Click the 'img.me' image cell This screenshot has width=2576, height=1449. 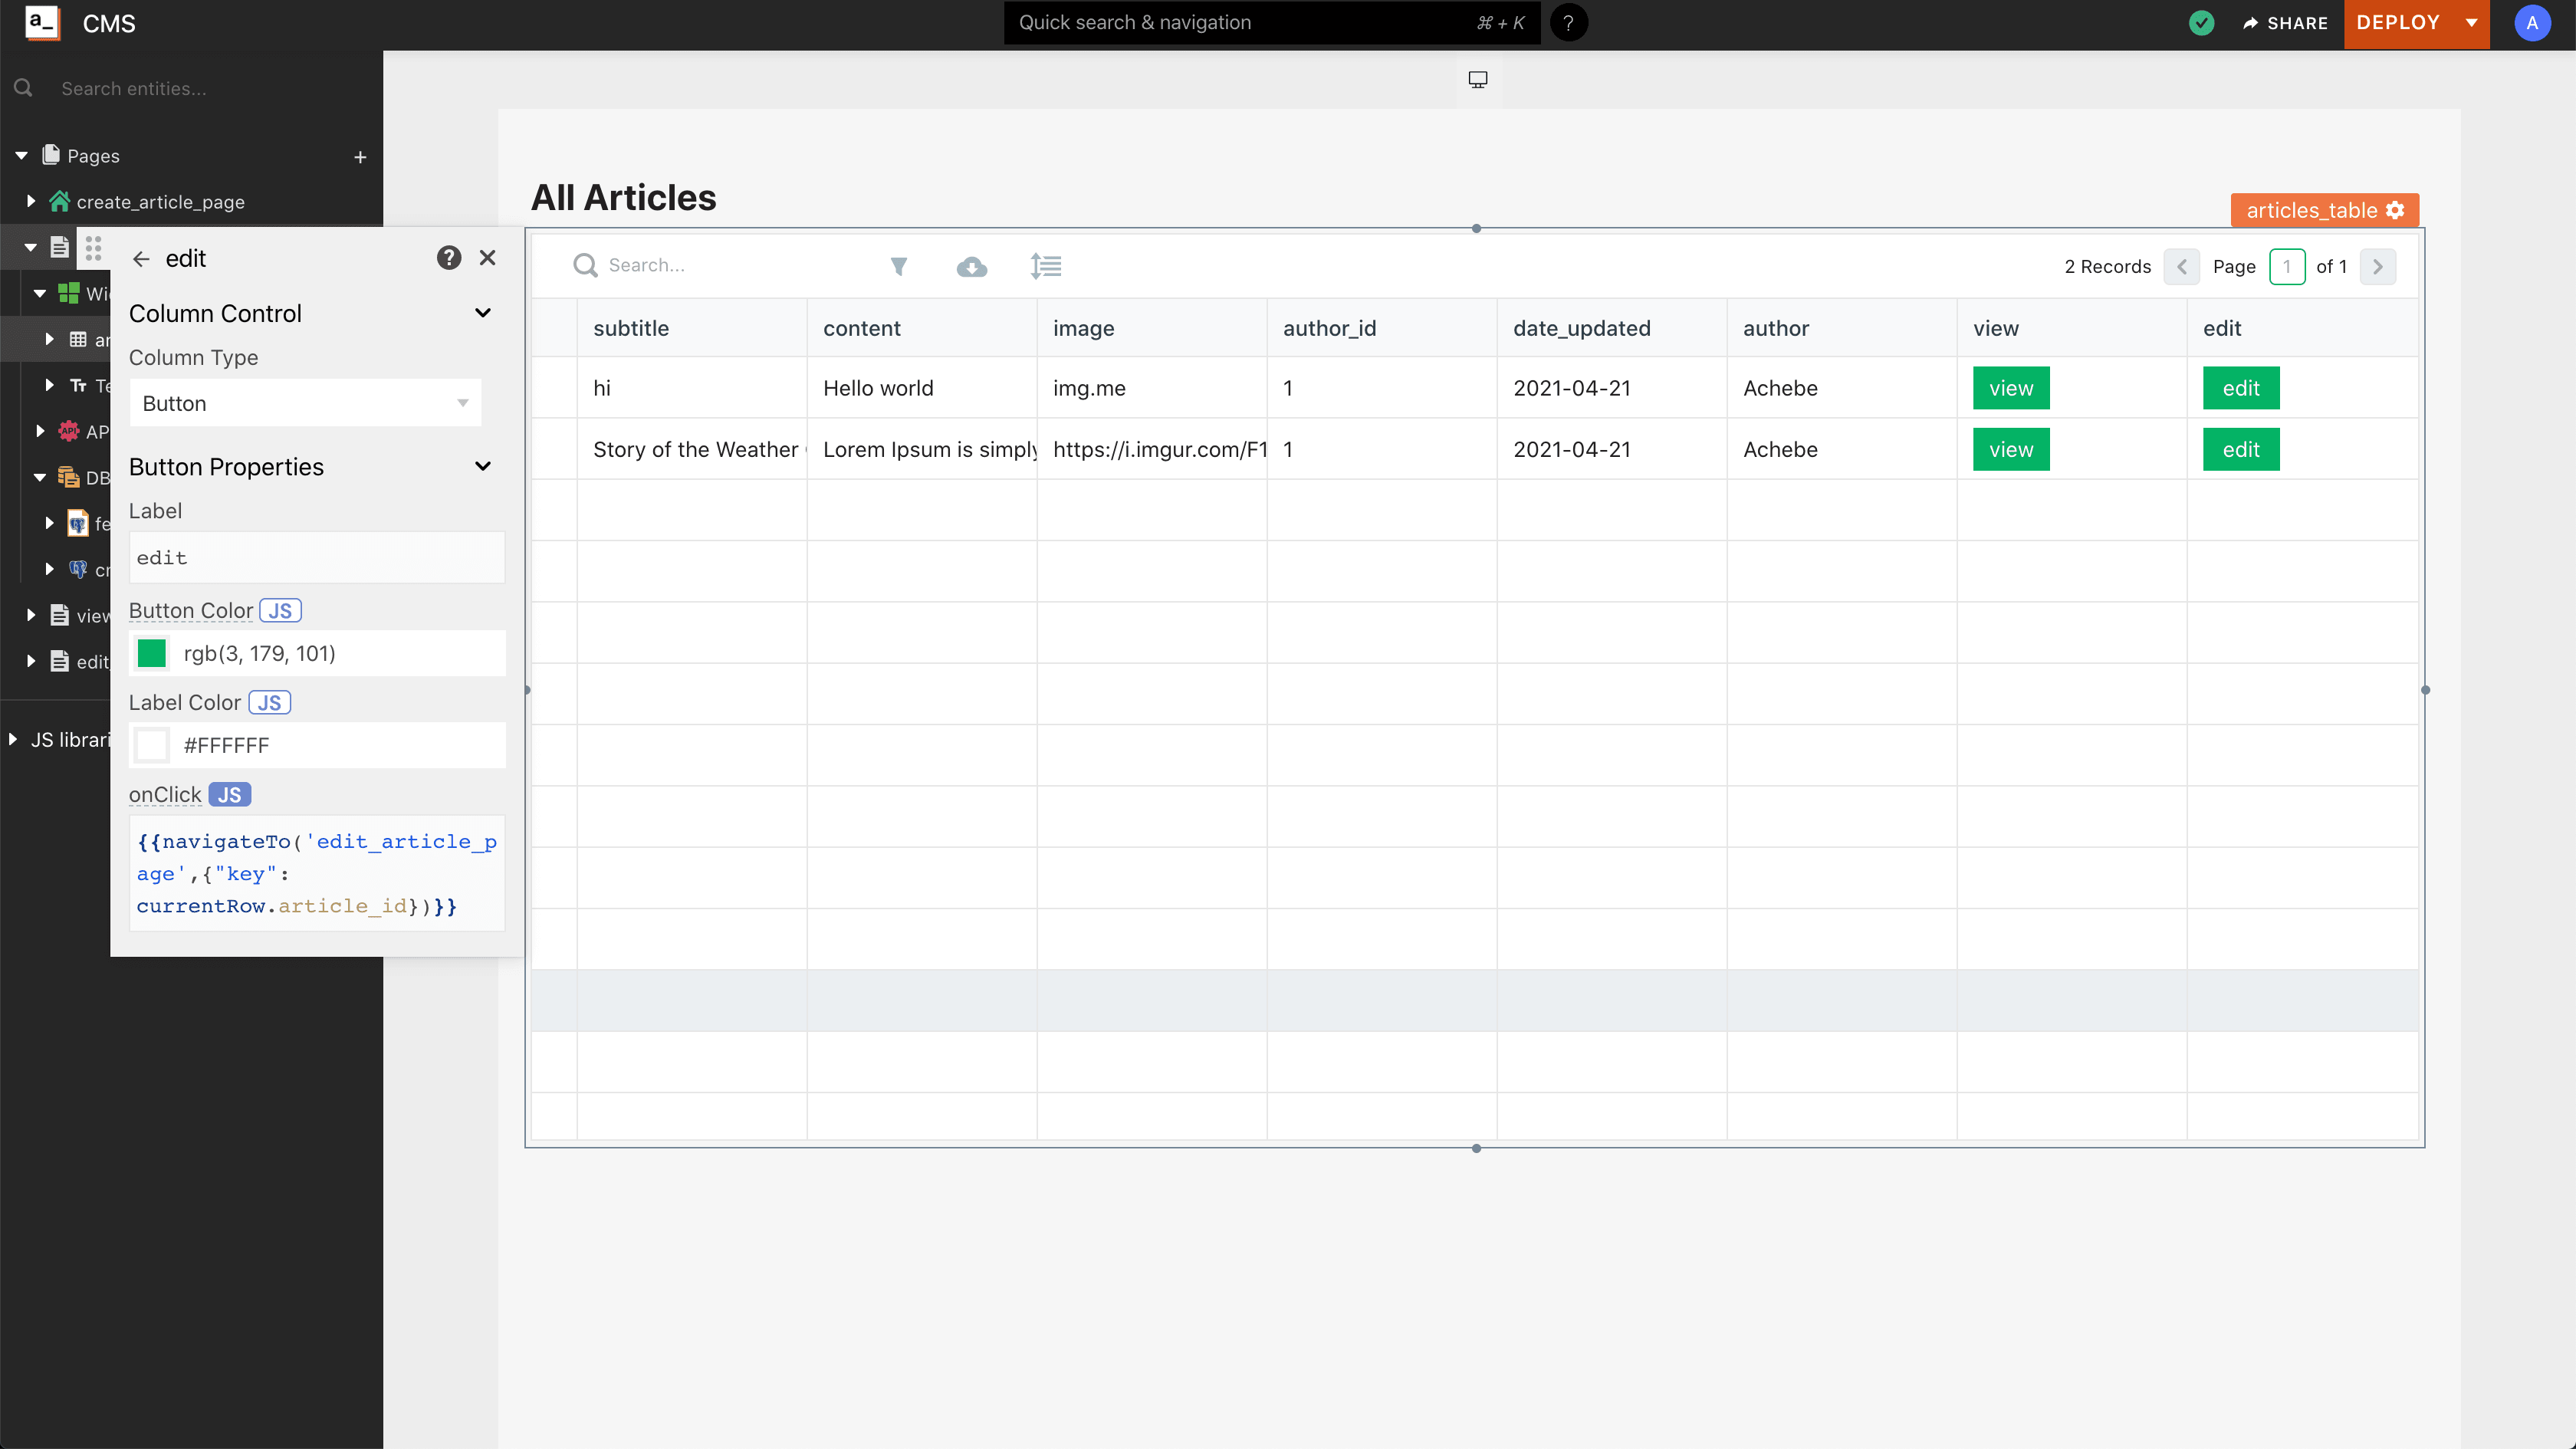click(x=1152, y=388)
